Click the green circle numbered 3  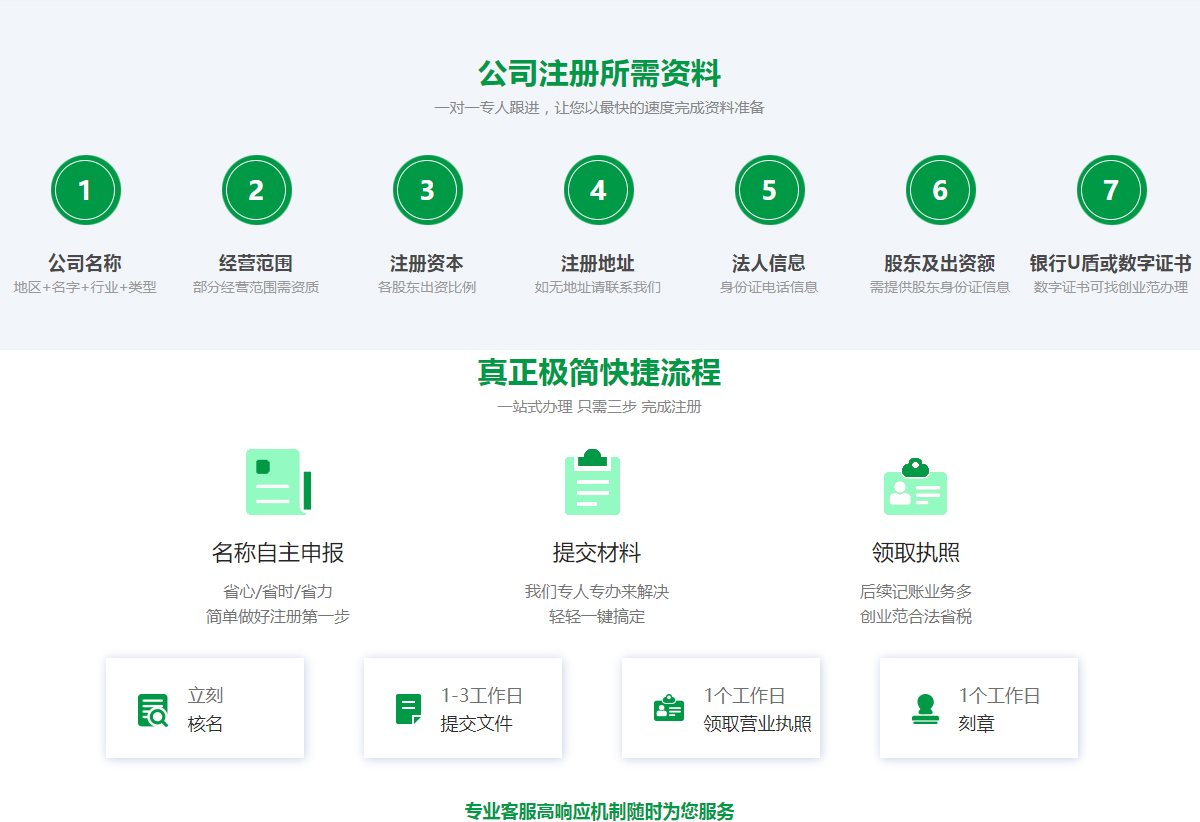pyautogui.click(x=427, y=190)
